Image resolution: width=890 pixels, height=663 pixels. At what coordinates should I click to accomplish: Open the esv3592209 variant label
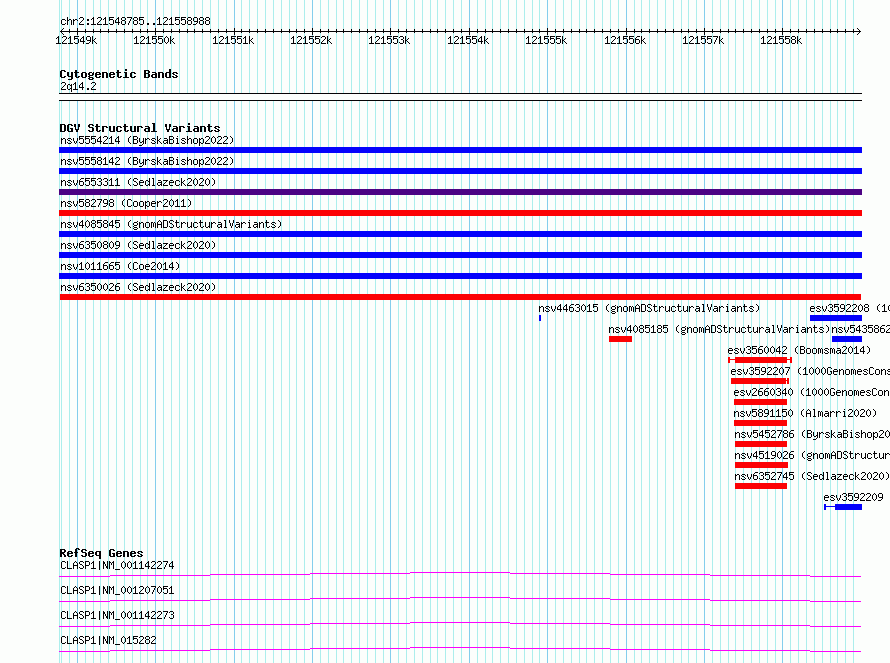coord(853,497)
